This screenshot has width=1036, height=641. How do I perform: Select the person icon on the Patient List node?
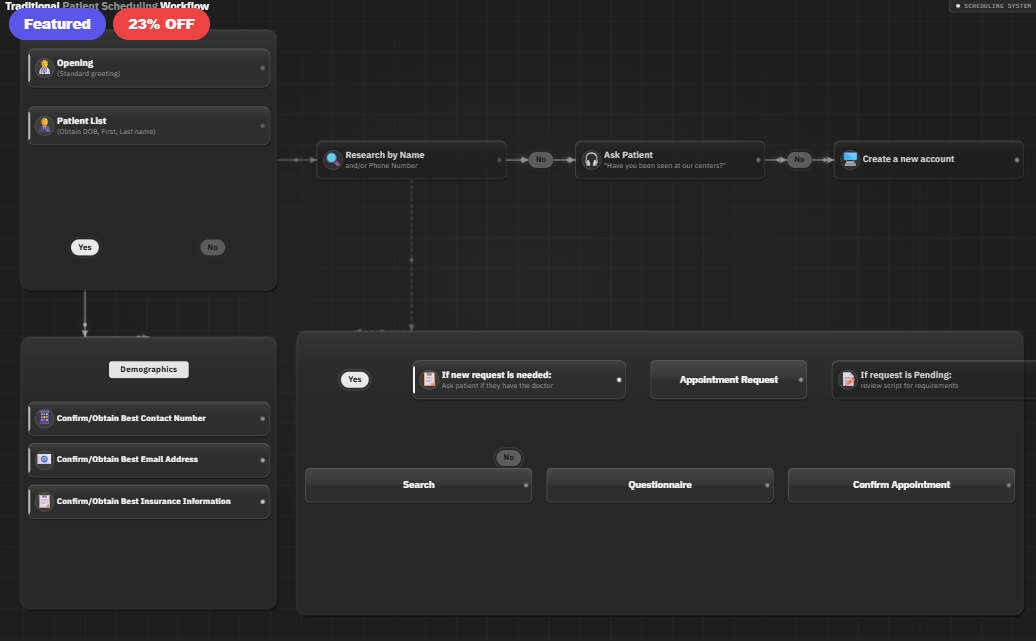click(x=44, y=125)
